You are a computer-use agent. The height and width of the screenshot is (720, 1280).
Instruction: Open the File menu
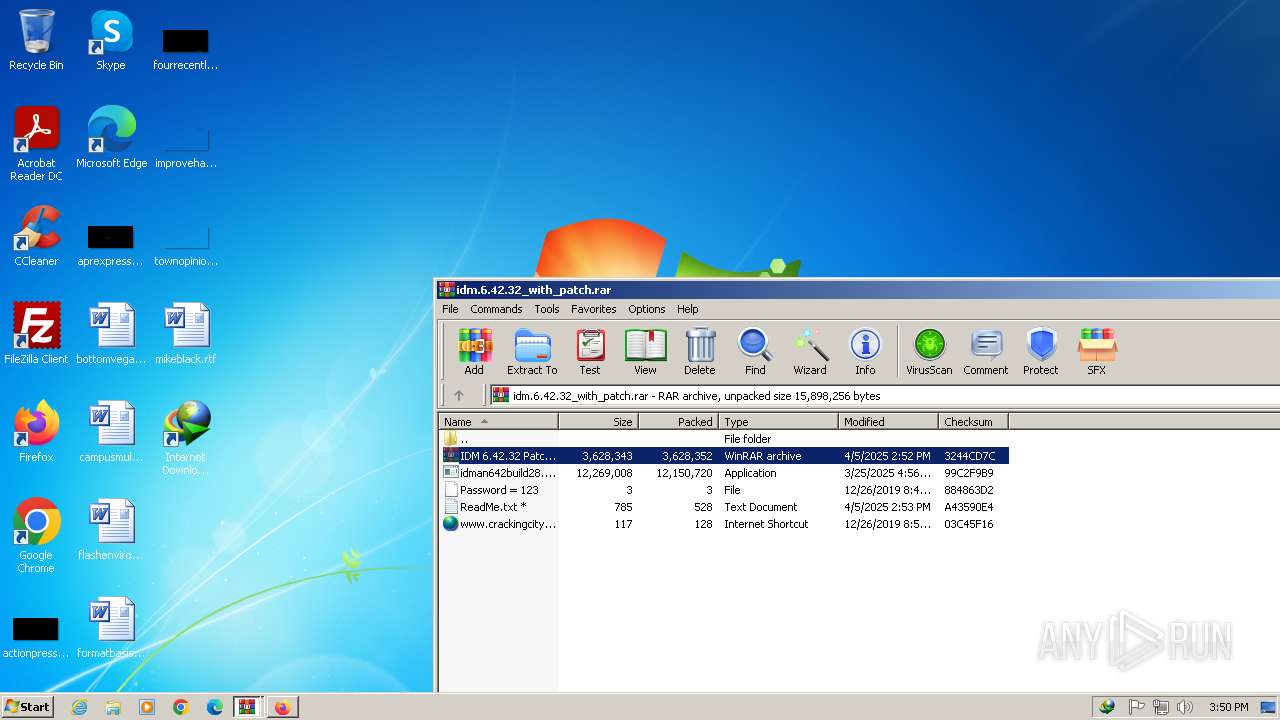[450, 309]
